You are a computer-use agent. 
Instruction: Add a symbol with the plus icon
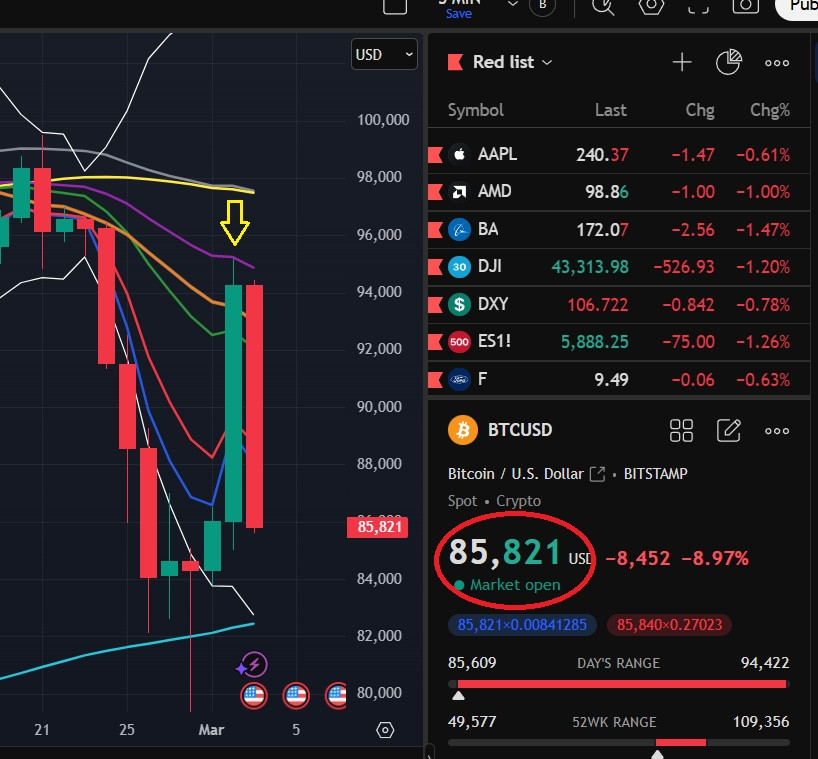click(x=682, y=63)
